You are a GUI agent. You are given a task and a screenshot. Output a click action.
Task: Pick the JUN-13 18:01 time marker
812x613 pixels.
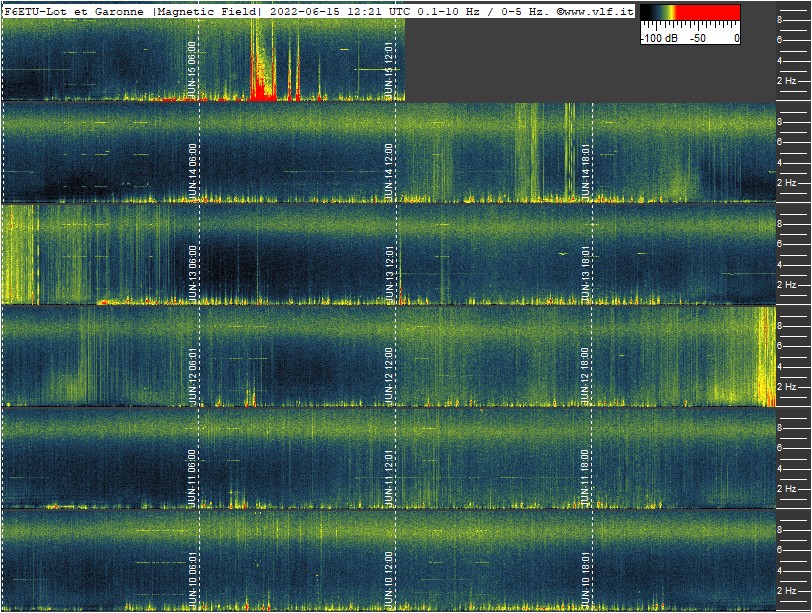[585, 274]
